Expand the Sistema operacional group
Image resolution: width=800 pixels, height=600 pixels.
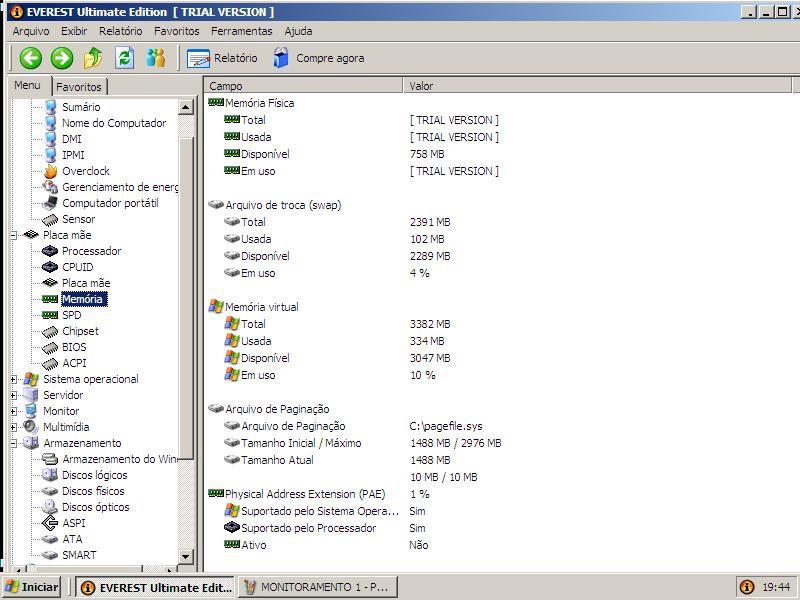tap(14, 379)
